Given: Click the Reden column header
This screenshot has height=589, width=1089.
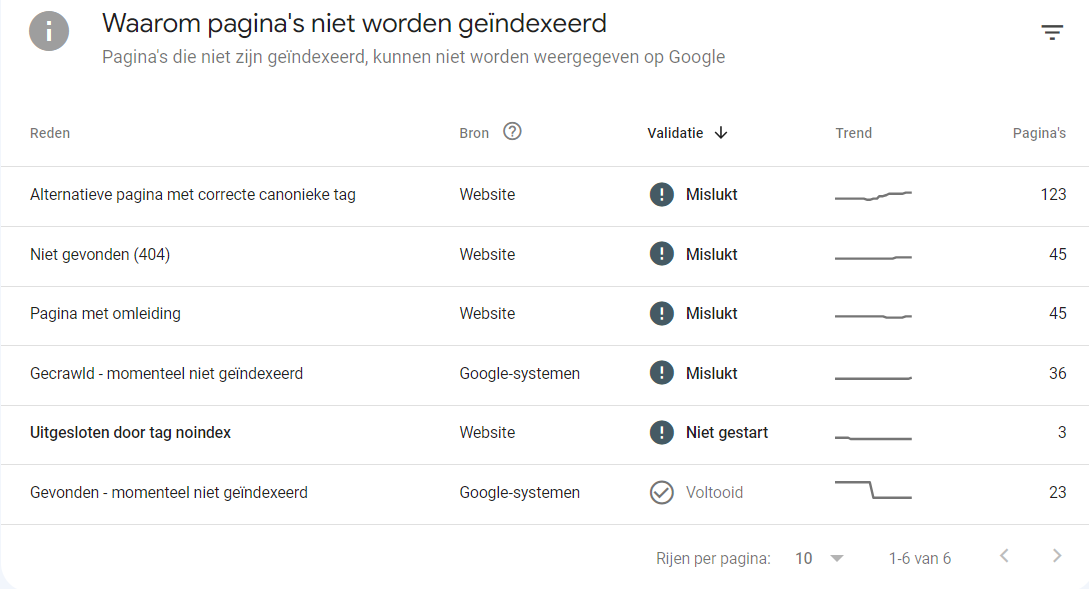Looking at the screenshot, I should coord(50,133).
